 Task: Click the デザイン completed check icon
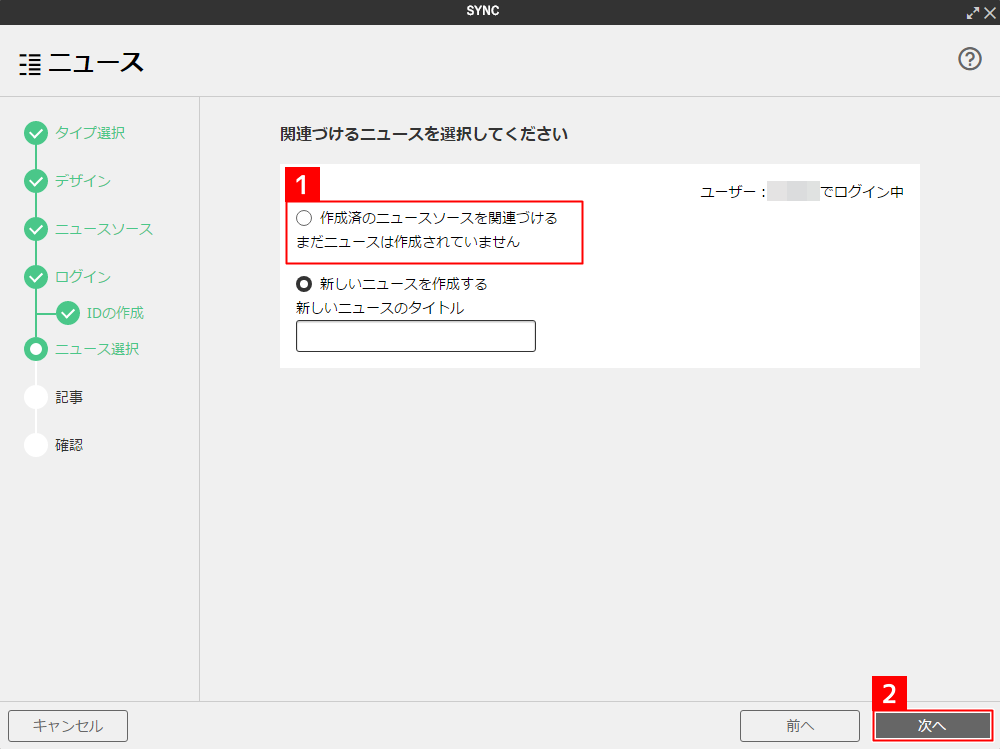pyautogui.click(x=36, y=181)
